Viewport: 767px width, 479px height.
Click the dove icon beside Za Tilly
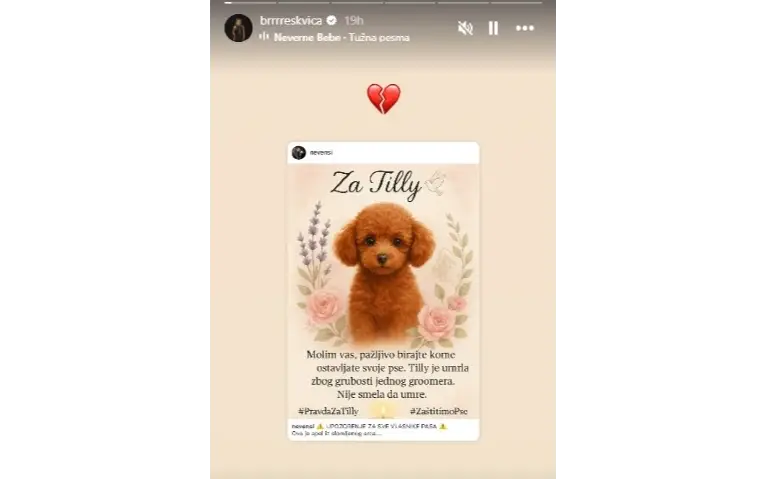tap(436, 183)
